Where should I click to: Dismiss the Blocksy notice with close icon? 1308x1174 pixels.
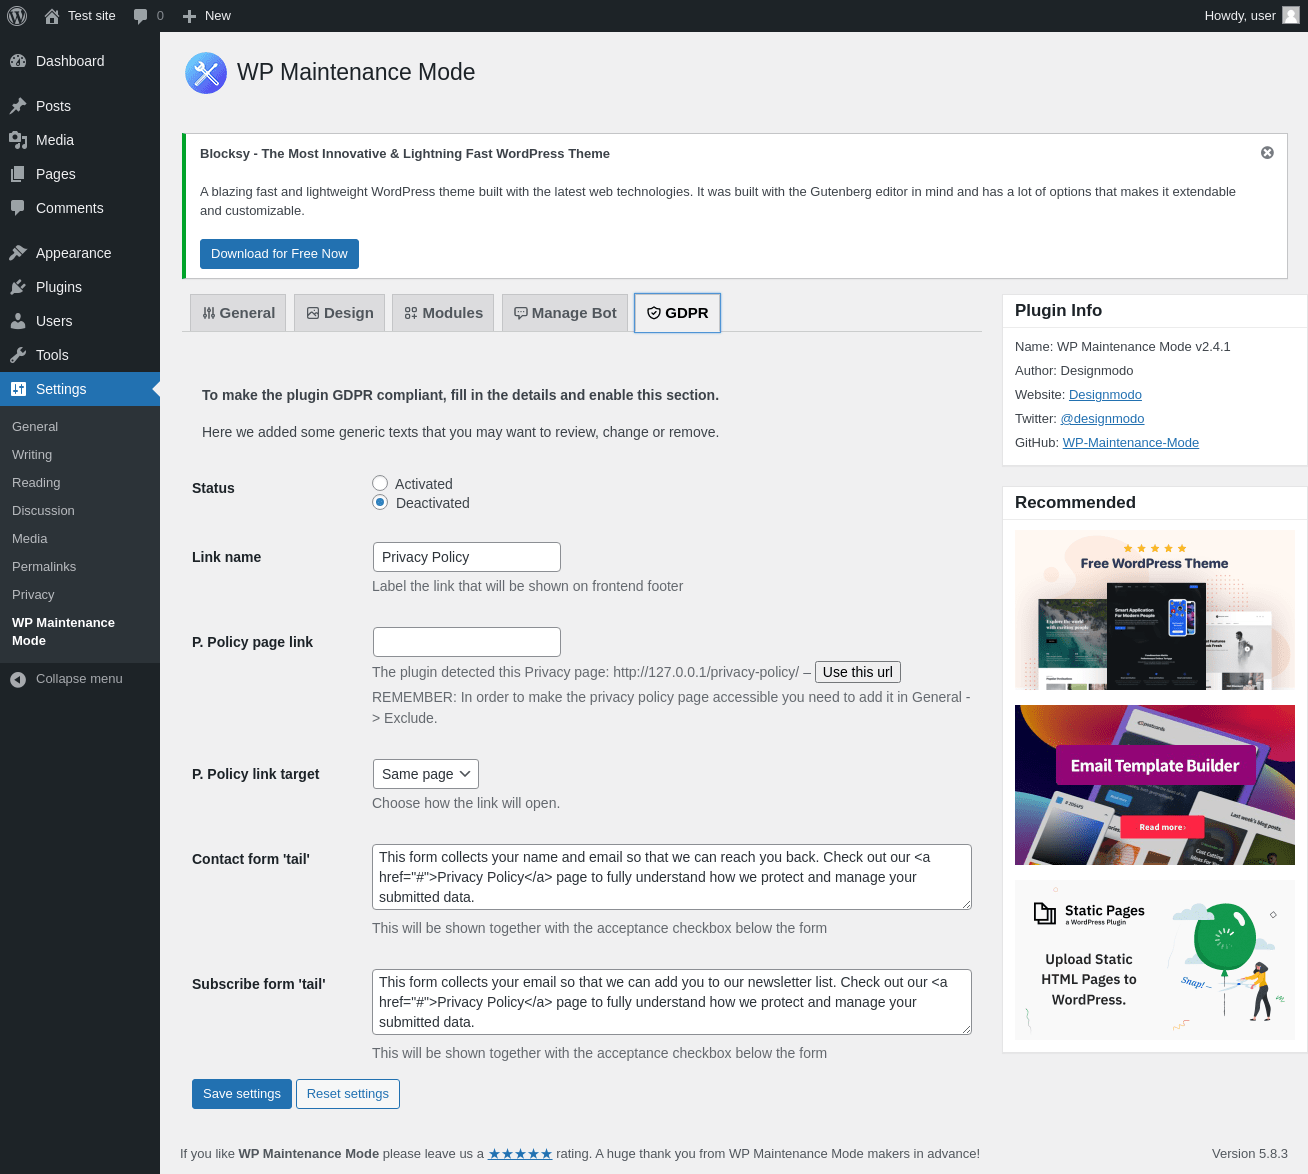(1267, 153)
